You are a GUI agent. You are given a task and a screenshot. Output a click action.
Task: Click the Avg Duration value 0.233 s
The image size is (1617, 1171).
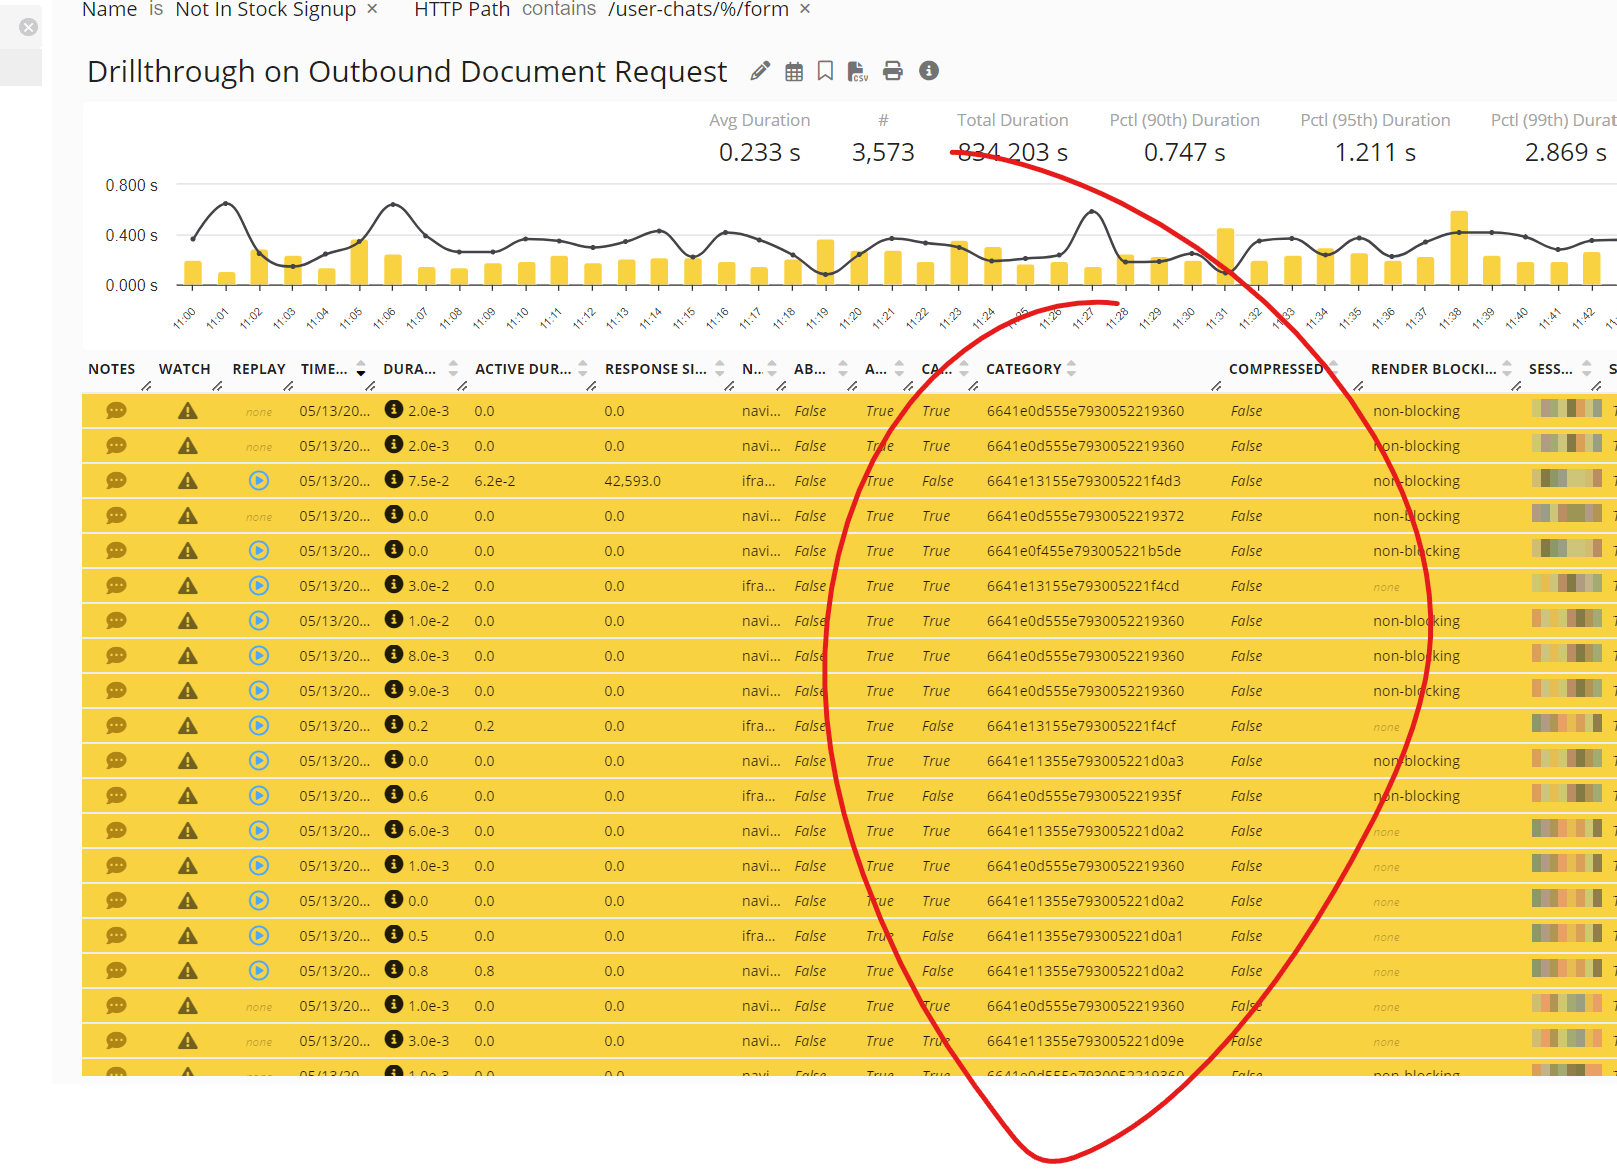pos(759,152)
